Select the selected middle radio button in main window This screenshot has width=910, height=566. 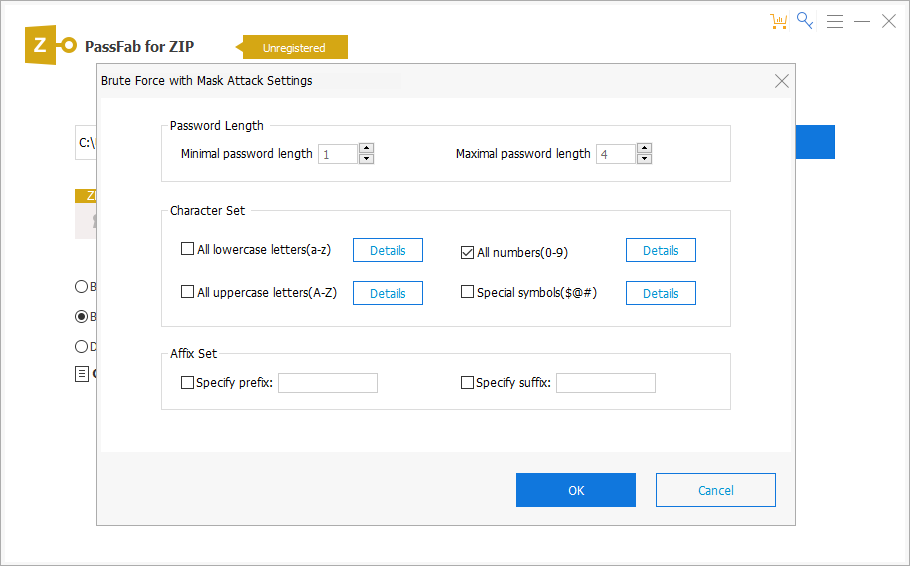[x=81, y=316]
